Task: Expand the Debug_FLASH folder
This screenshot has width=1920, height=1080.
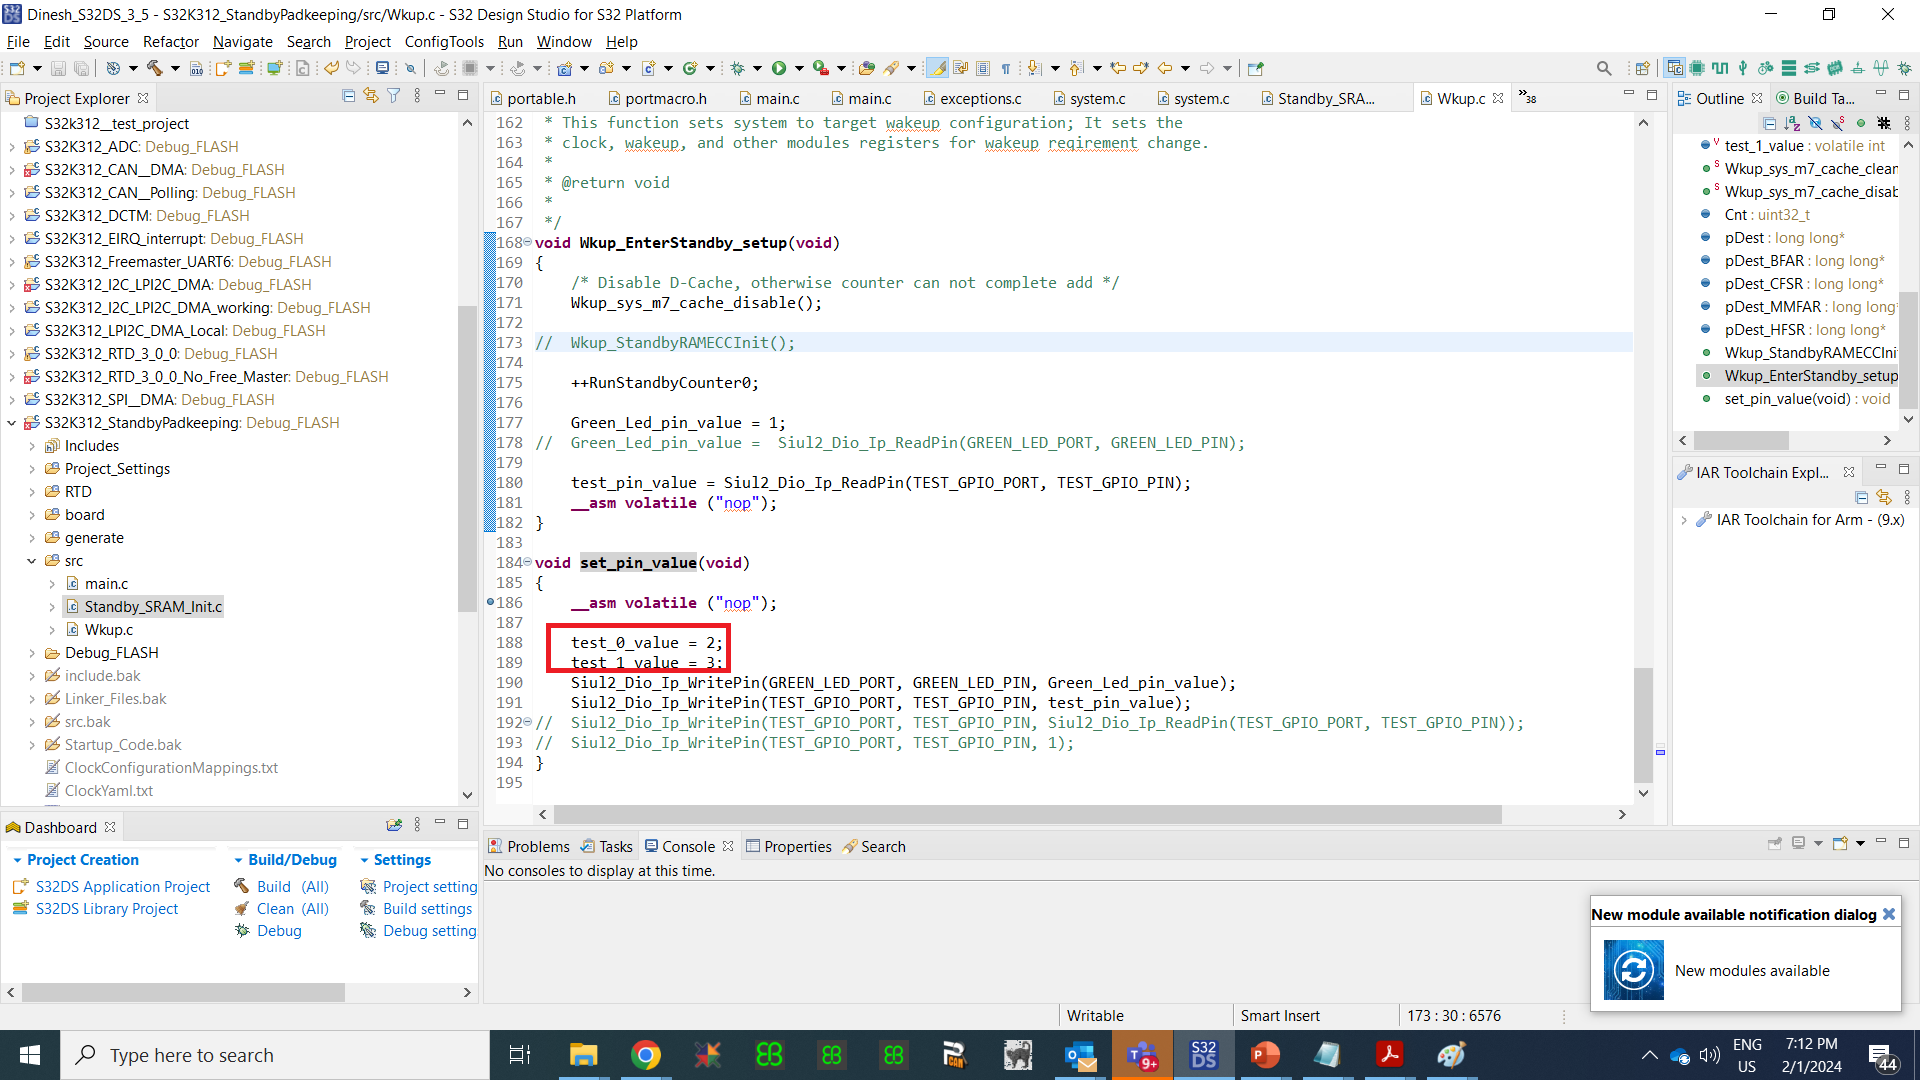Action: point(32,653)
